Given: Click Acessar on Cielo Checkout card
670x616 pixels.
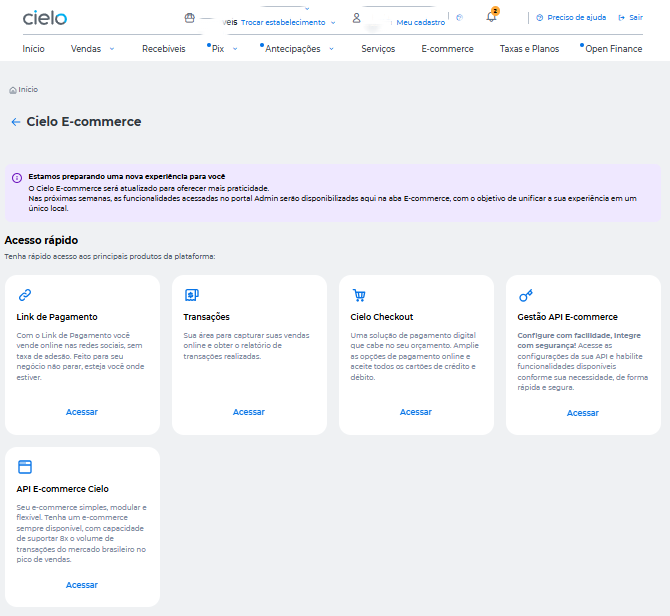Looking at the screenshot, I should coord(416,412).
